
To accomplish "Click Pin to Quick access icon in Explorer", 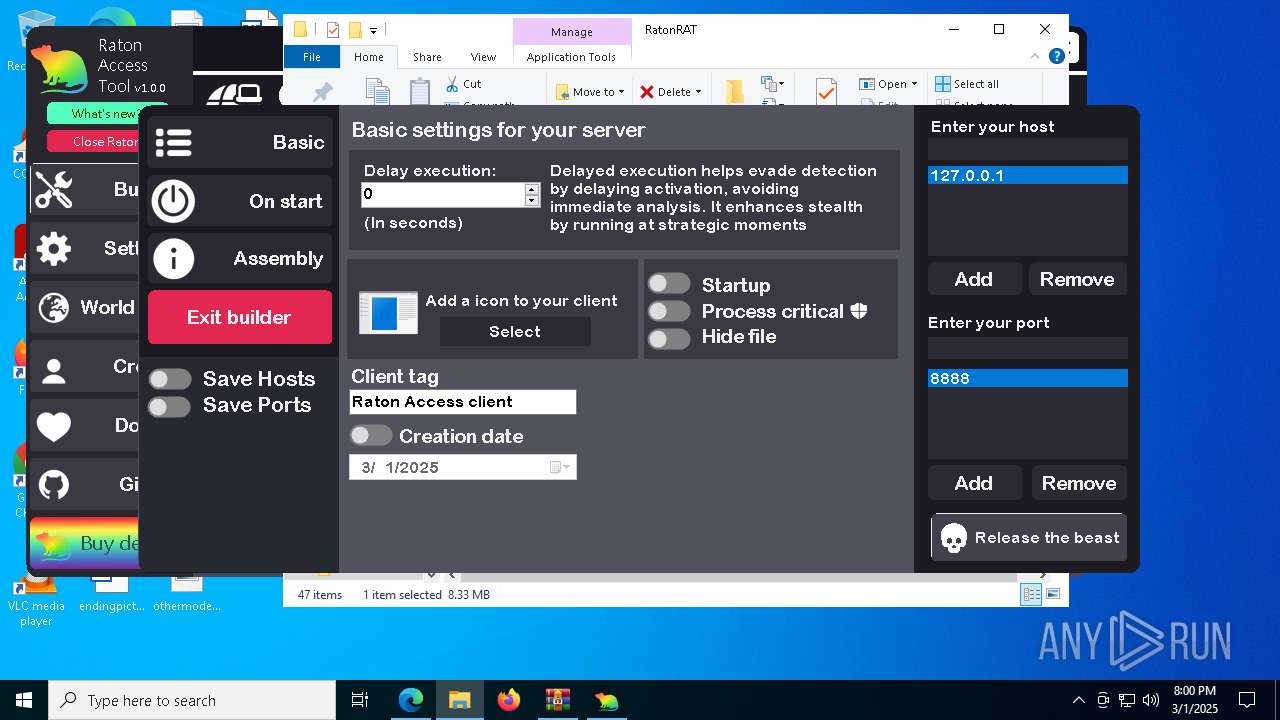I will click(x=322, y=92).
